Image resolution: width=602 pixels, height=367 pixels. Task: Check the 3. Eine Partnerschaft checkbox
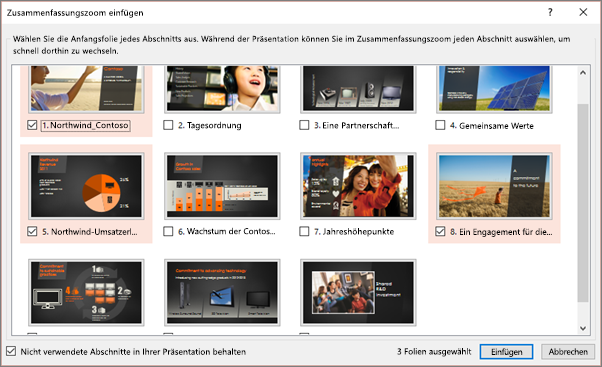pyautogui.click(x=304, y=125)
